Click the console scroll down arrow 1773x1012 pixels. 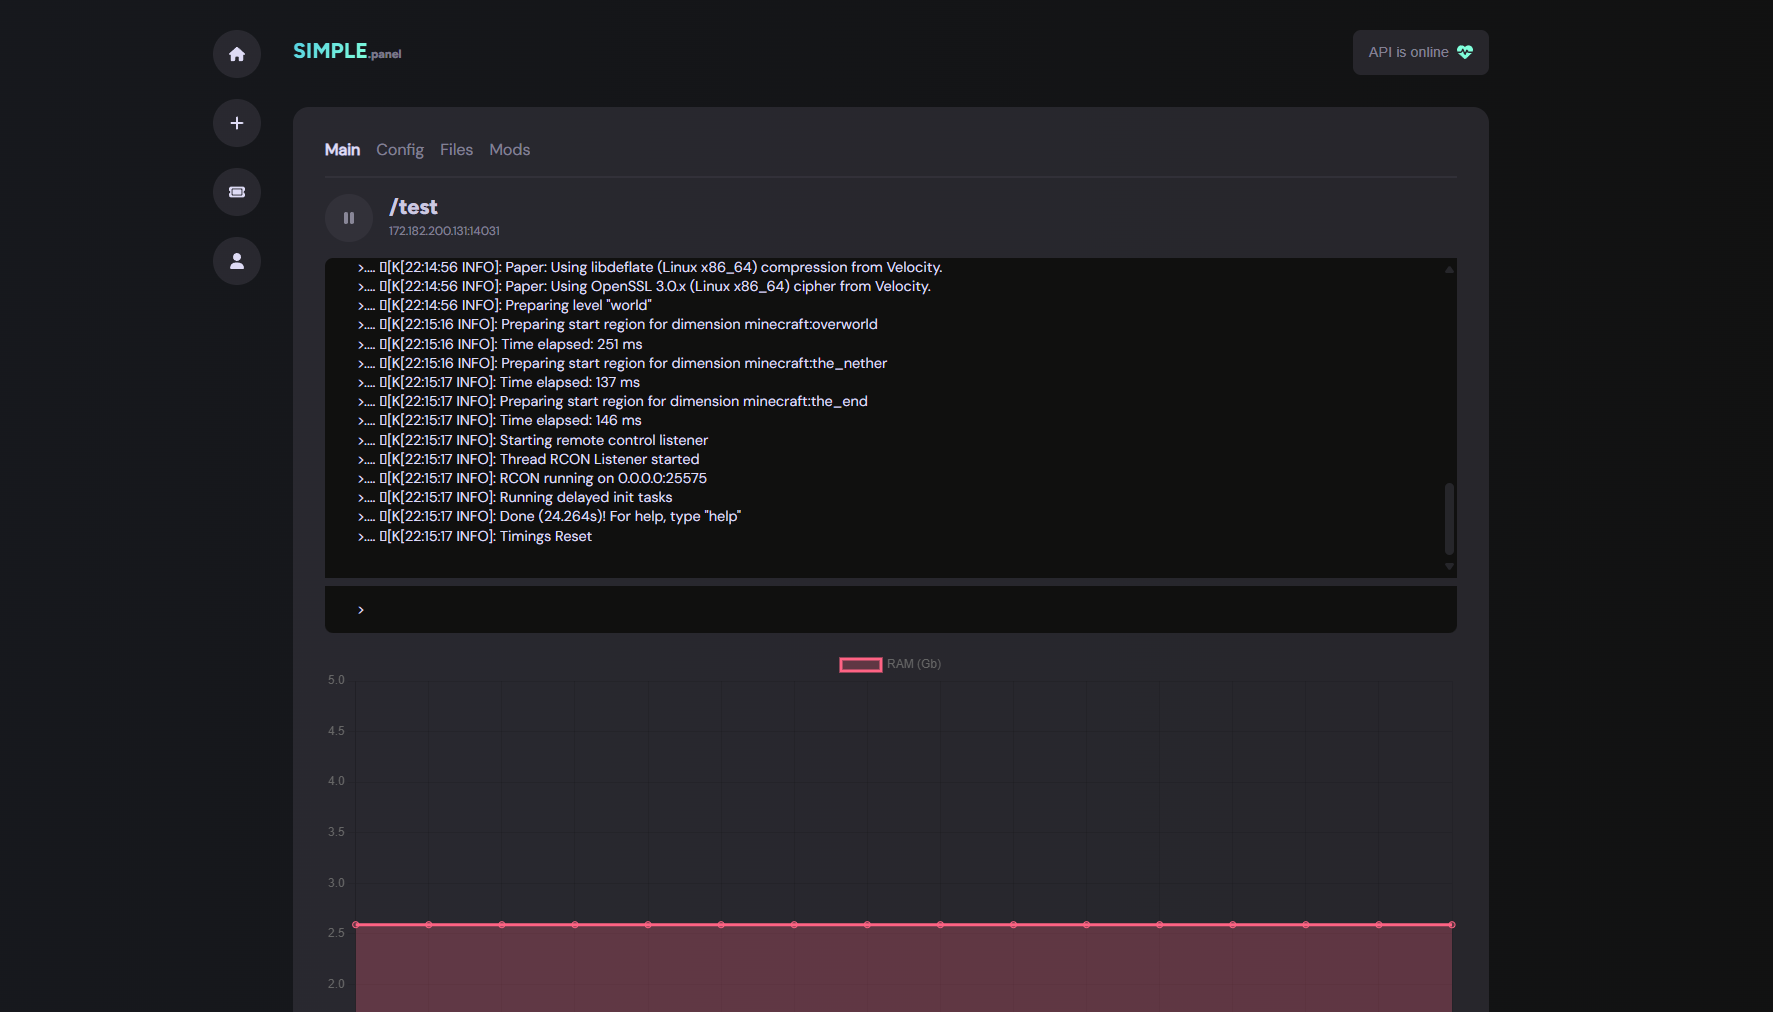coord(1449,567)
